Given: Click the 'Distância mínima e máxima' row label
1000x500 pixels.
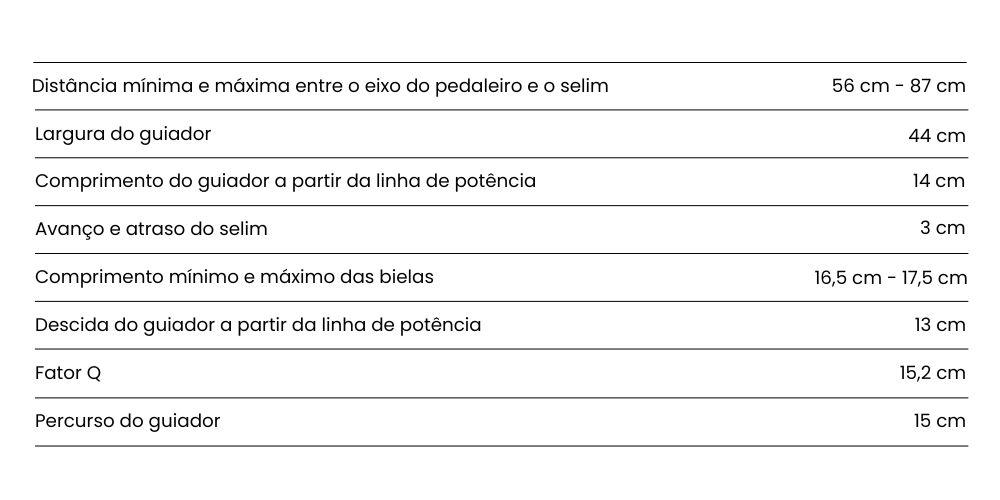Looking at the screenshot, I should [x=320, y=86].
